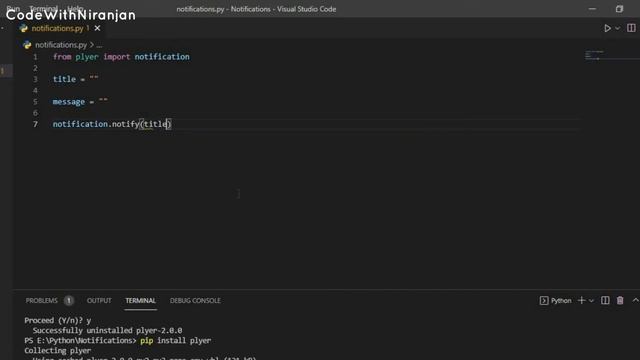Switch to the PROBLEMS panel tab

42,300
